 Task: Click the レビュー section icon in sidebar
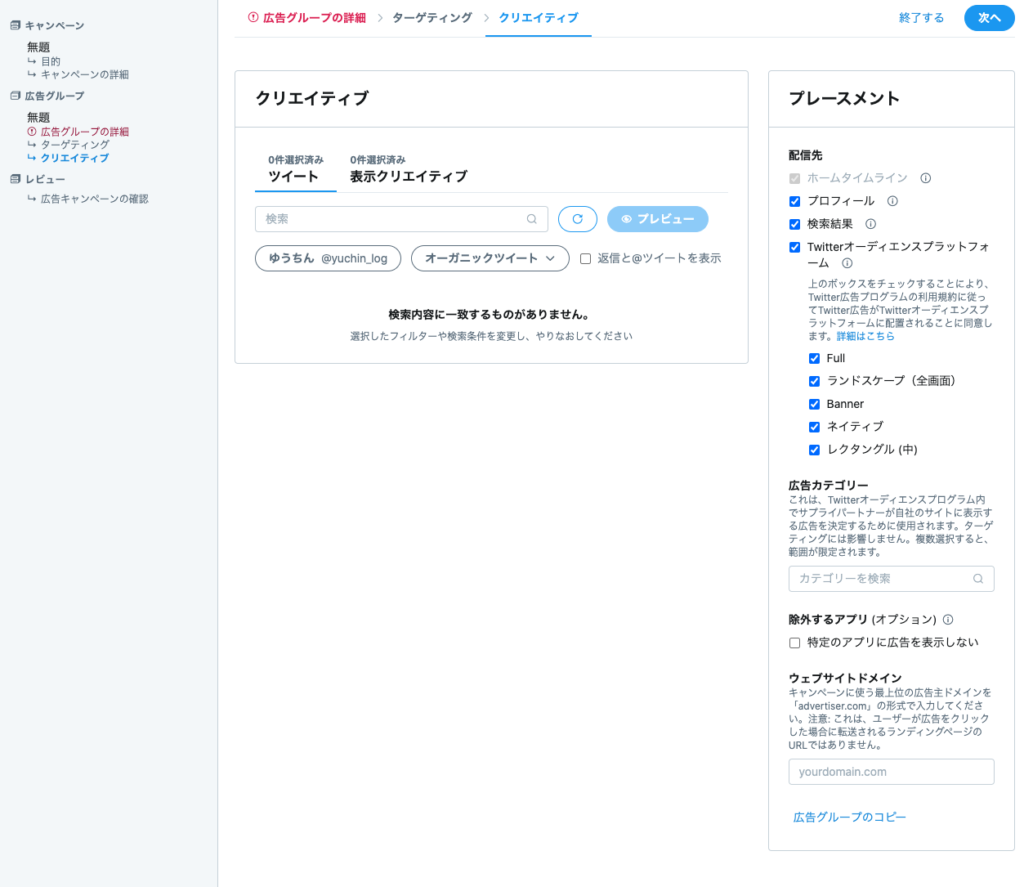(x=15, y=179)
